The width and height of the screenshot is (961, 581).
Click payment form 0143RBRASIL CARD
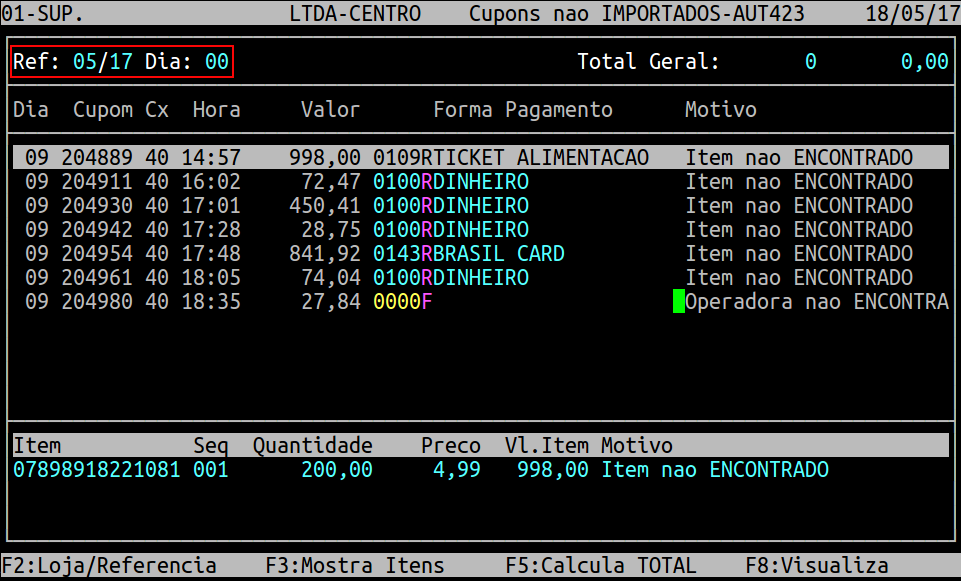point(469,253)
